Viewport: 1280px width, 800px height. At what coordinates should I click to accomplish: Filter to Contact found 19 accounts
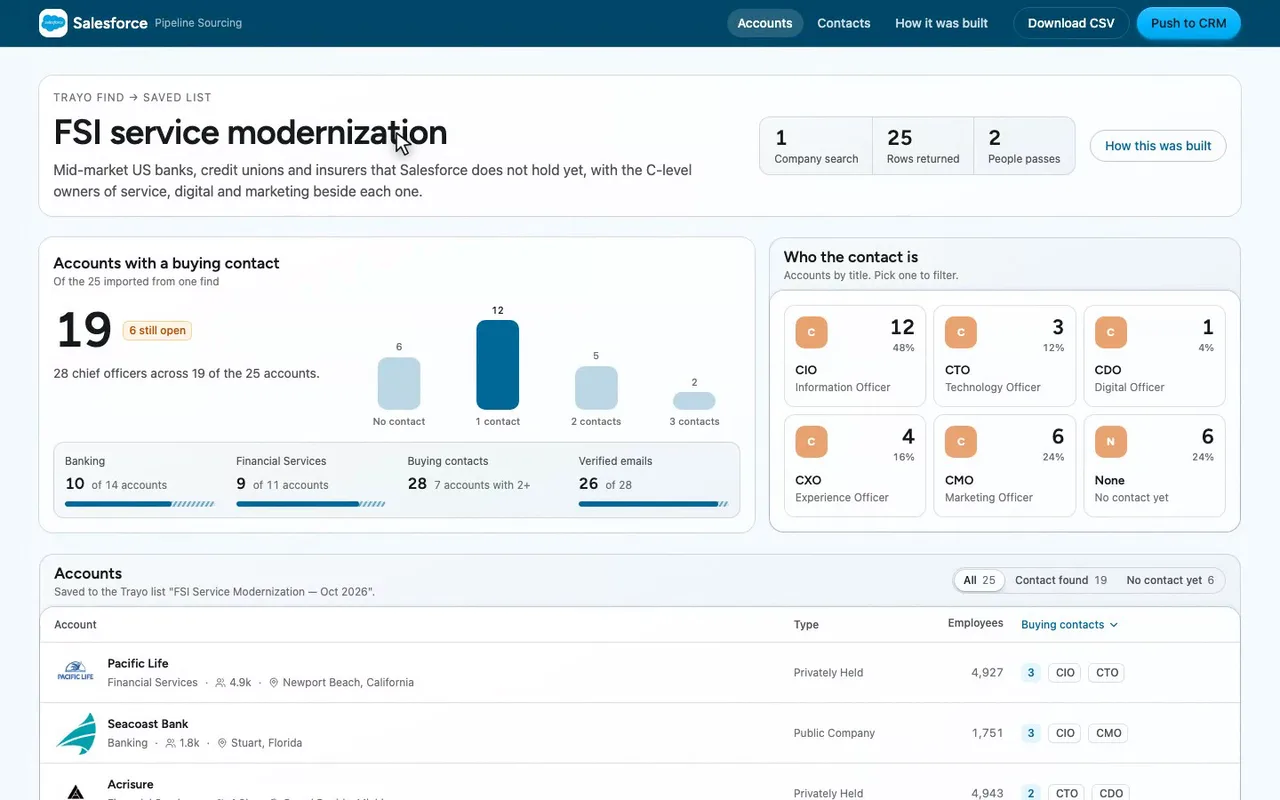click(x=1060, y=580)
